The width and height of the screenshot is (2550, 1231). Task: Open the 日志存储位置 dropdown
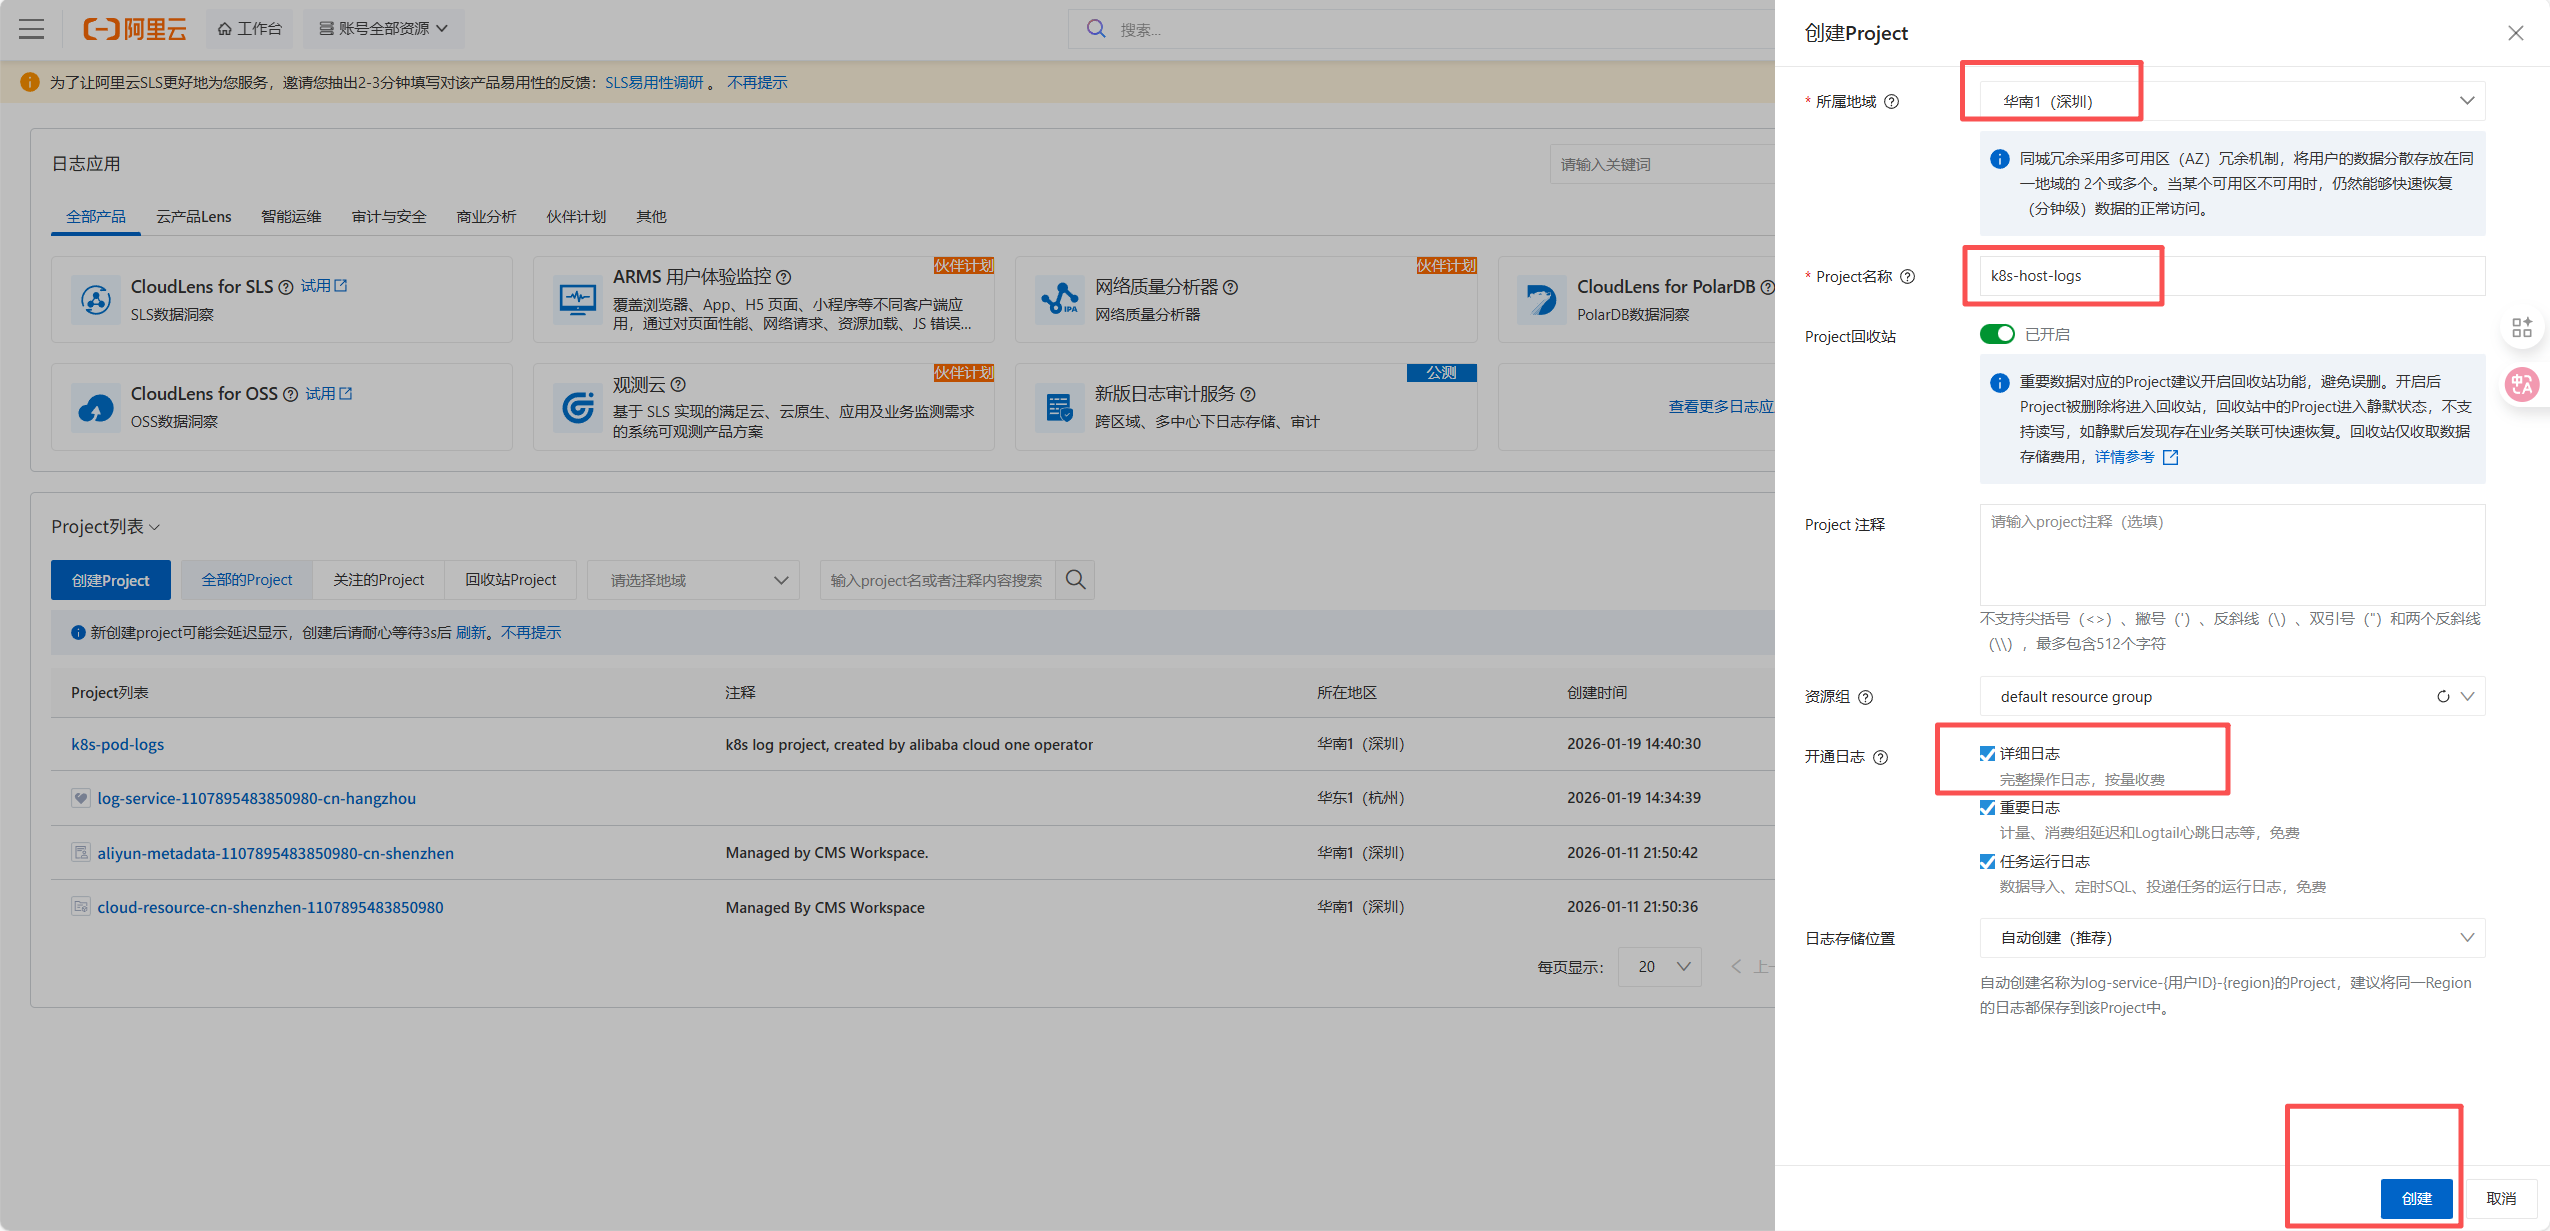[x=2231, y=938]
